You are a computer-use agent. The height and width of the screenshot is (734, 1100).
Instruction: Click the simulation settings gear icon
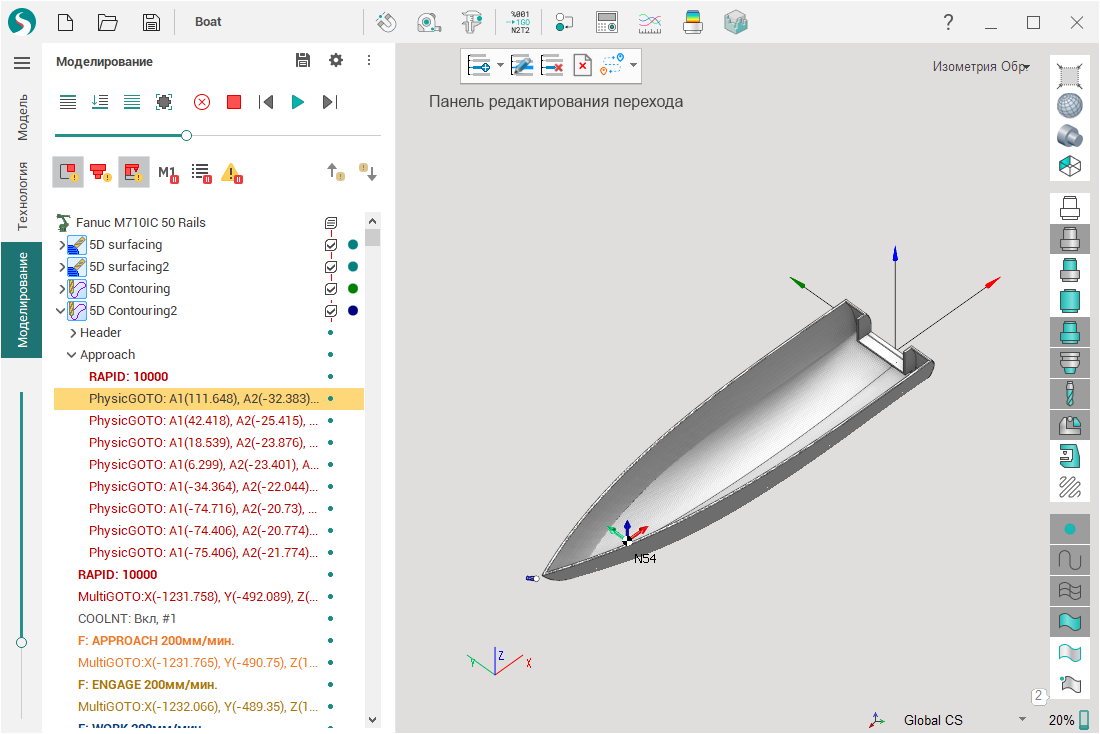click(336, 61)
